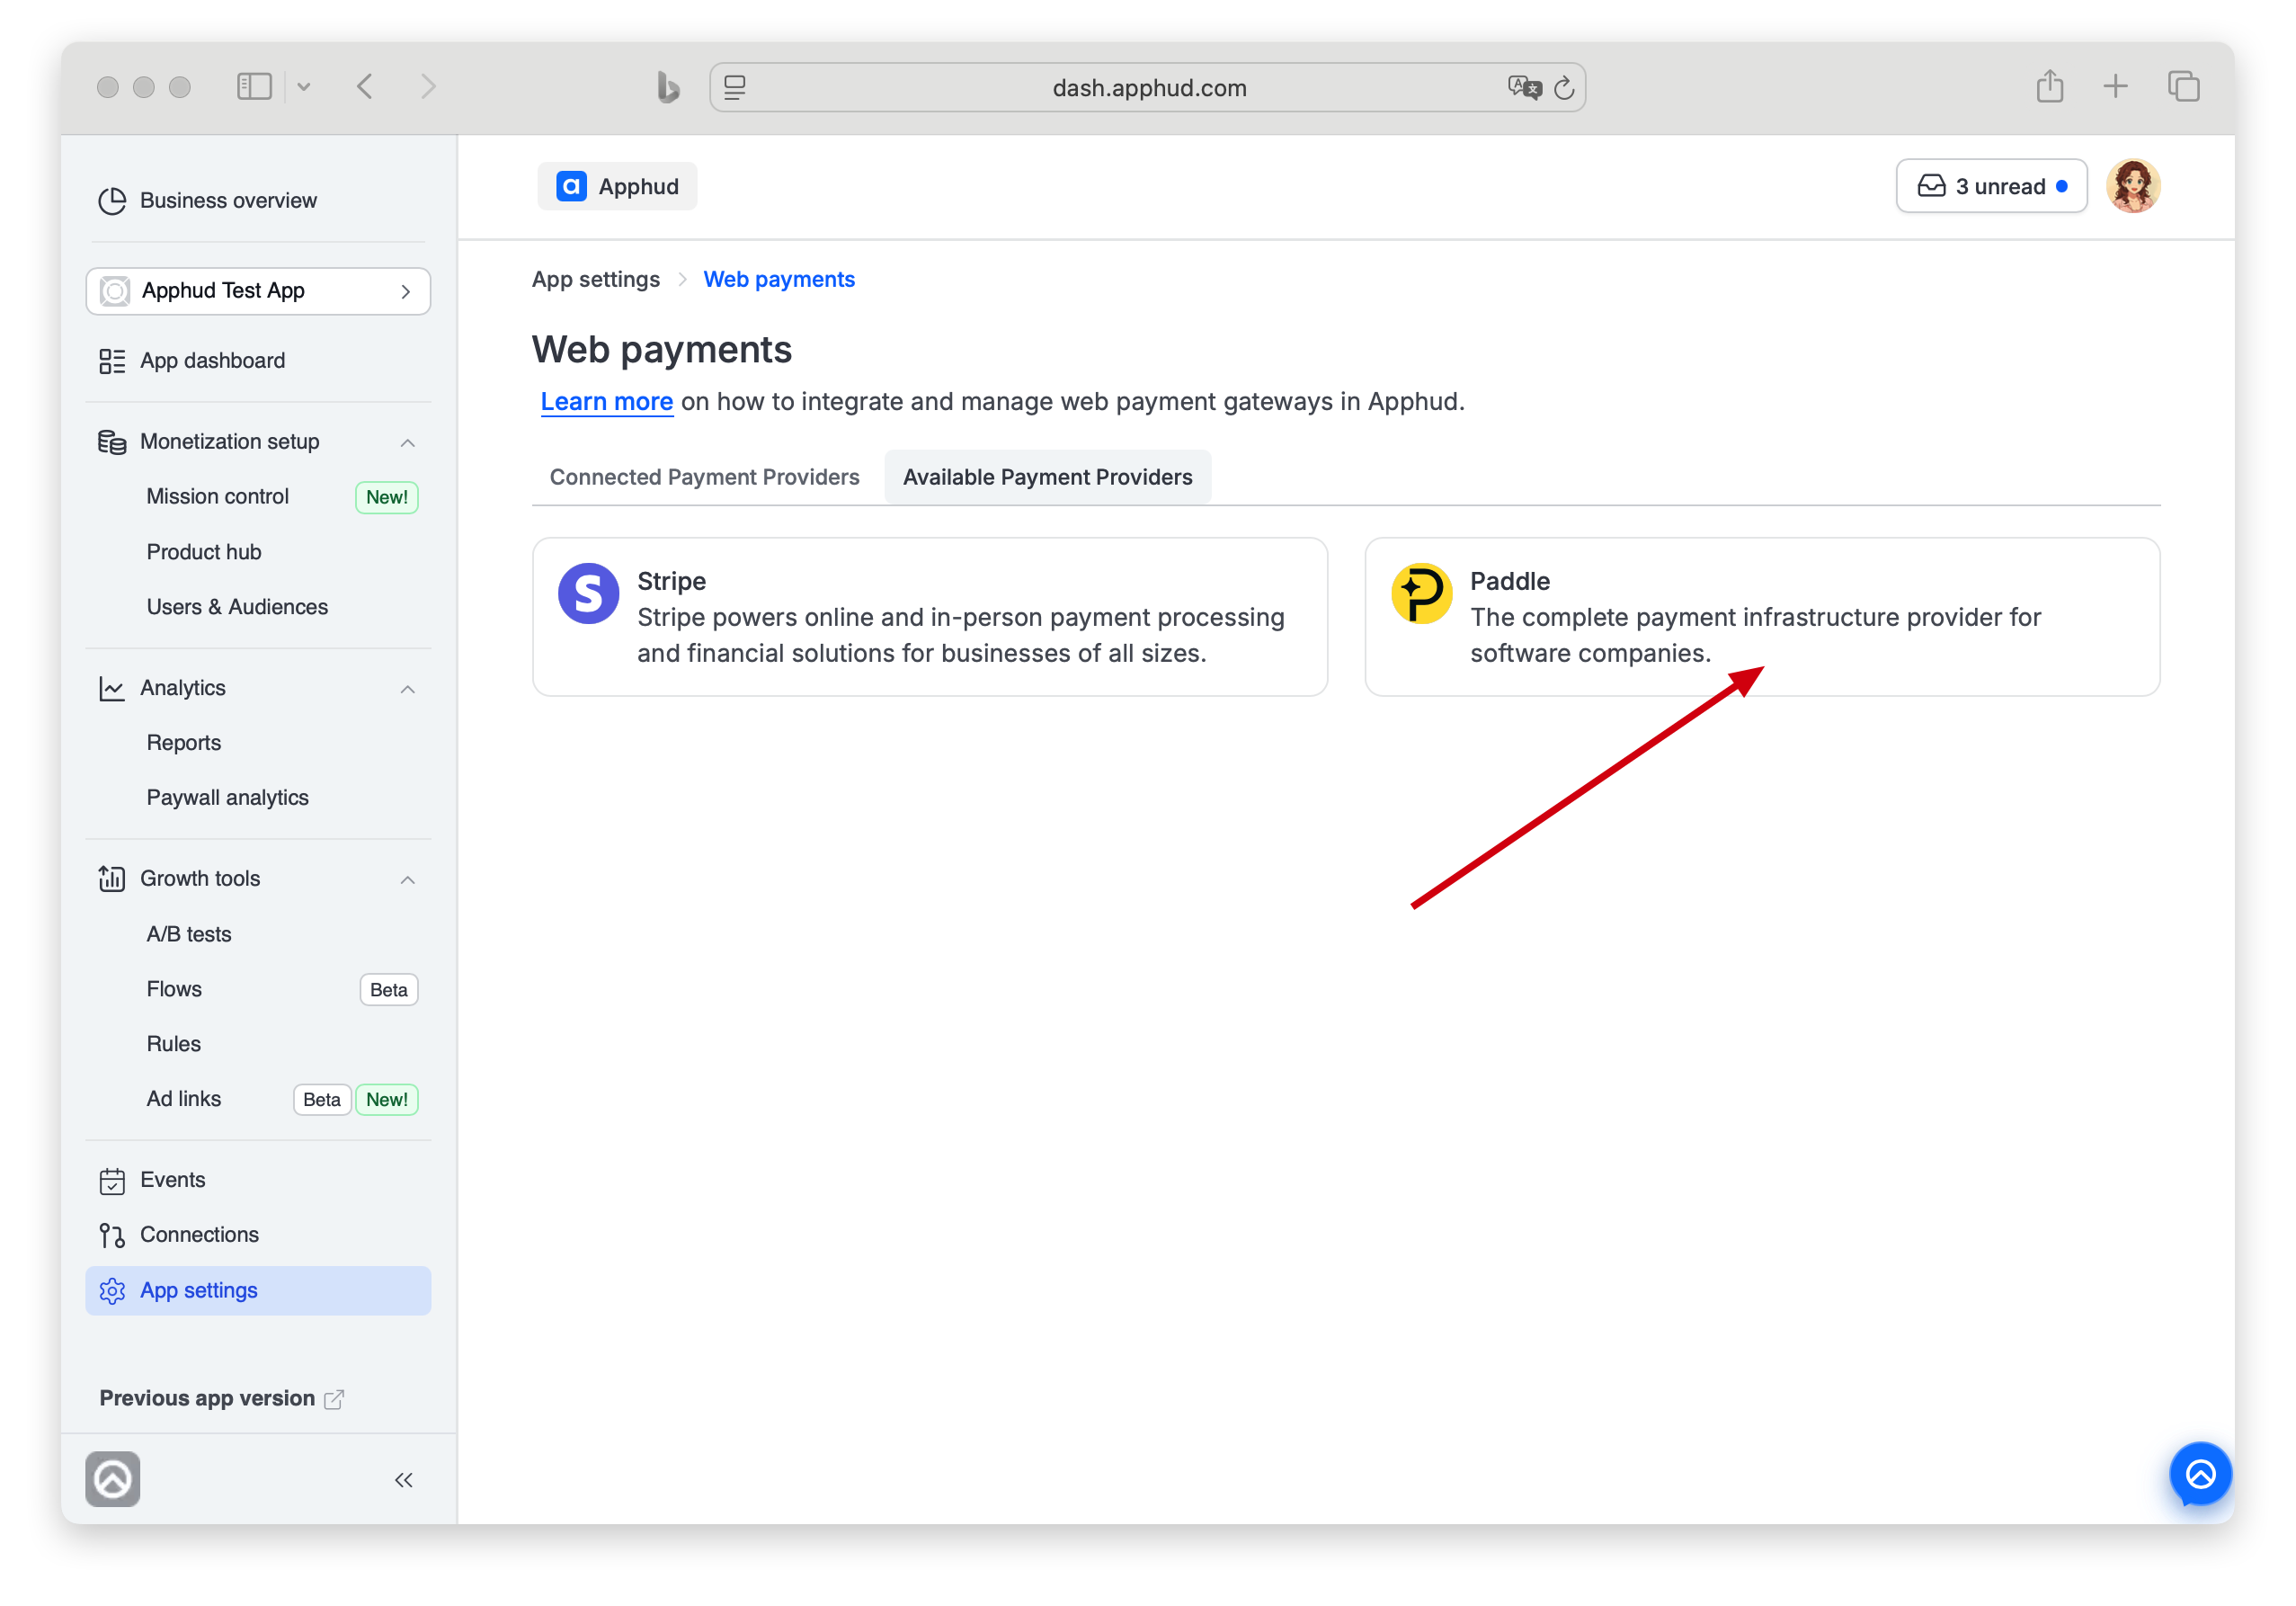Collapse the sidebar with the double-chevron
This screenshot has width=2296, height=1606.
pyautogui.click(x=404, y=1480)
